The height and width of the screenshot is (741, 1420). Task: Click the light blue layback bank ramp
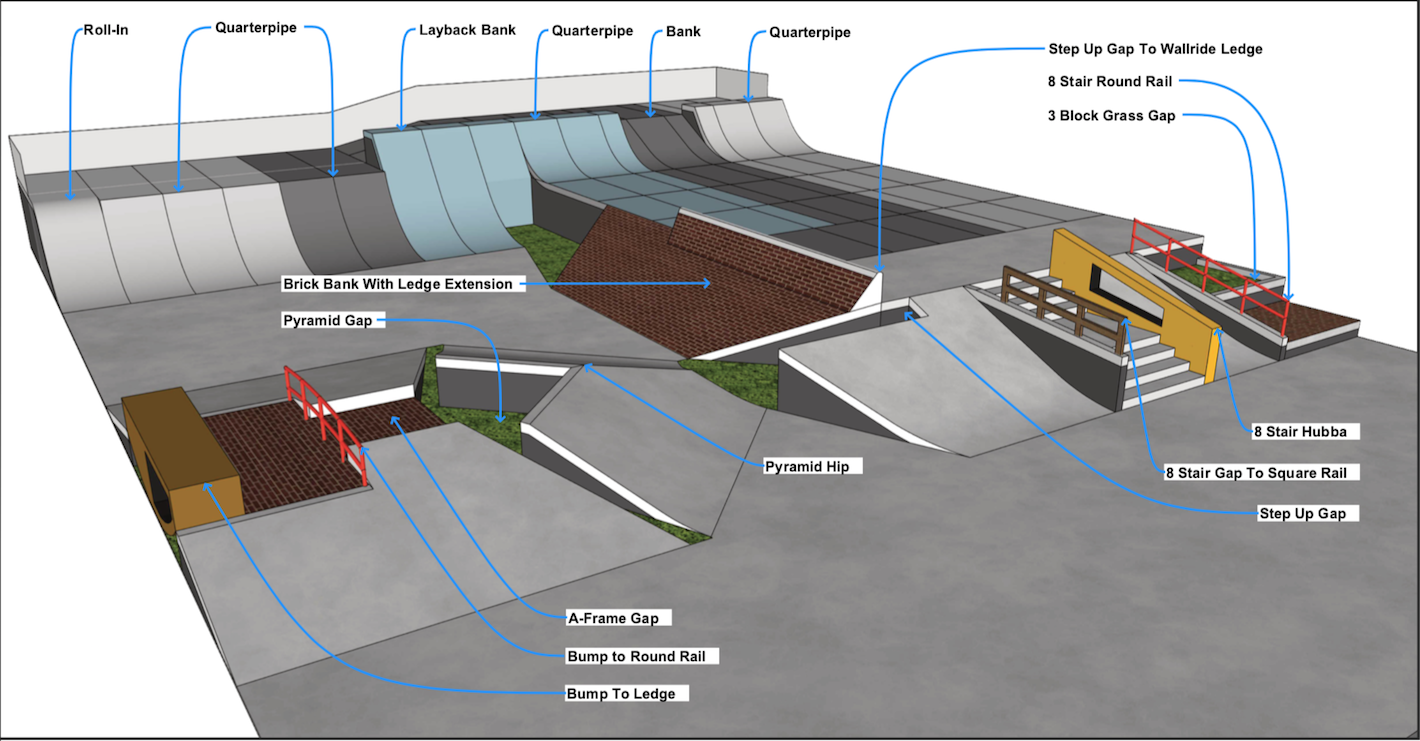[450, 190]
